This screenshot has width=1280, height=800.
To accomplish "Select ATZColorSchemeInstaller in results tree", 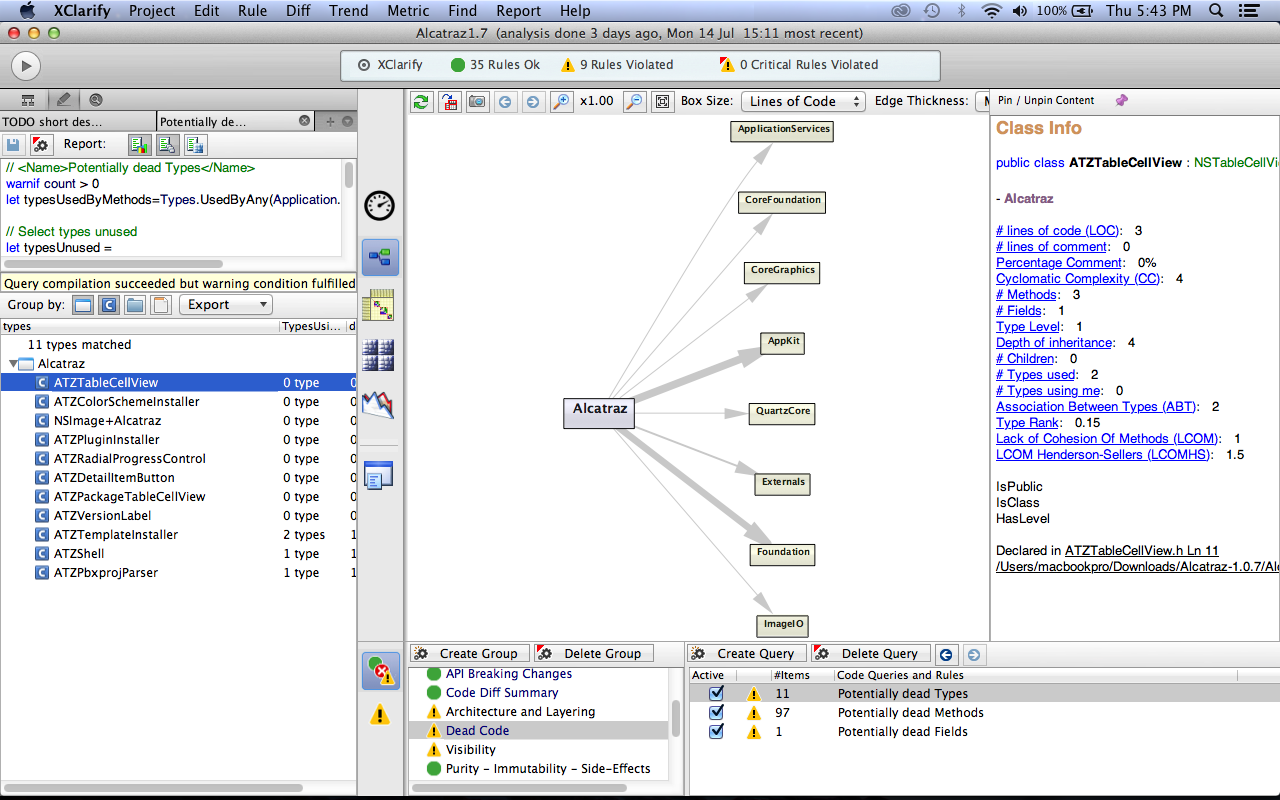I will point(127,401).
